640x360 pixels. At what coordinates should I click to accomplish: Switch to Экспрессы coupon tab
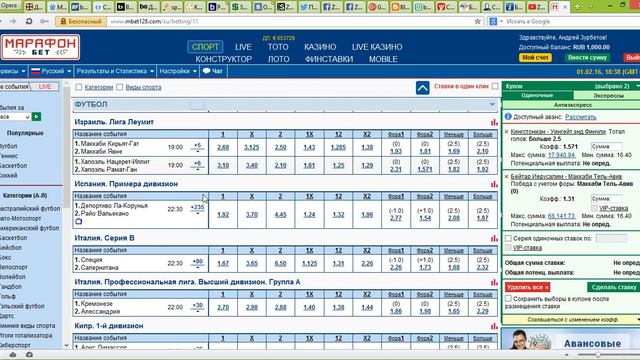pos(608,96)
